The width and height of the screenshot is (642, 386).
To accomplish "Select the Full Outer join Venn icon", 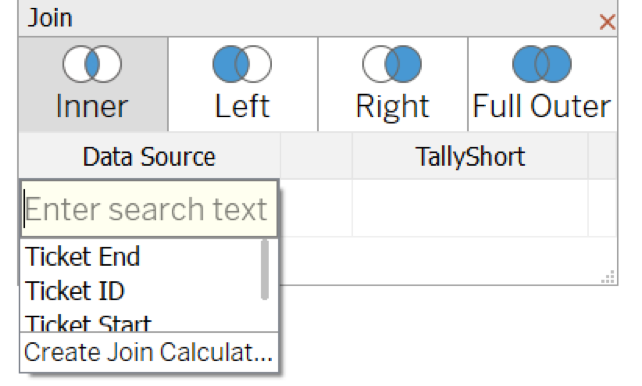I will (x=542, y=64).
